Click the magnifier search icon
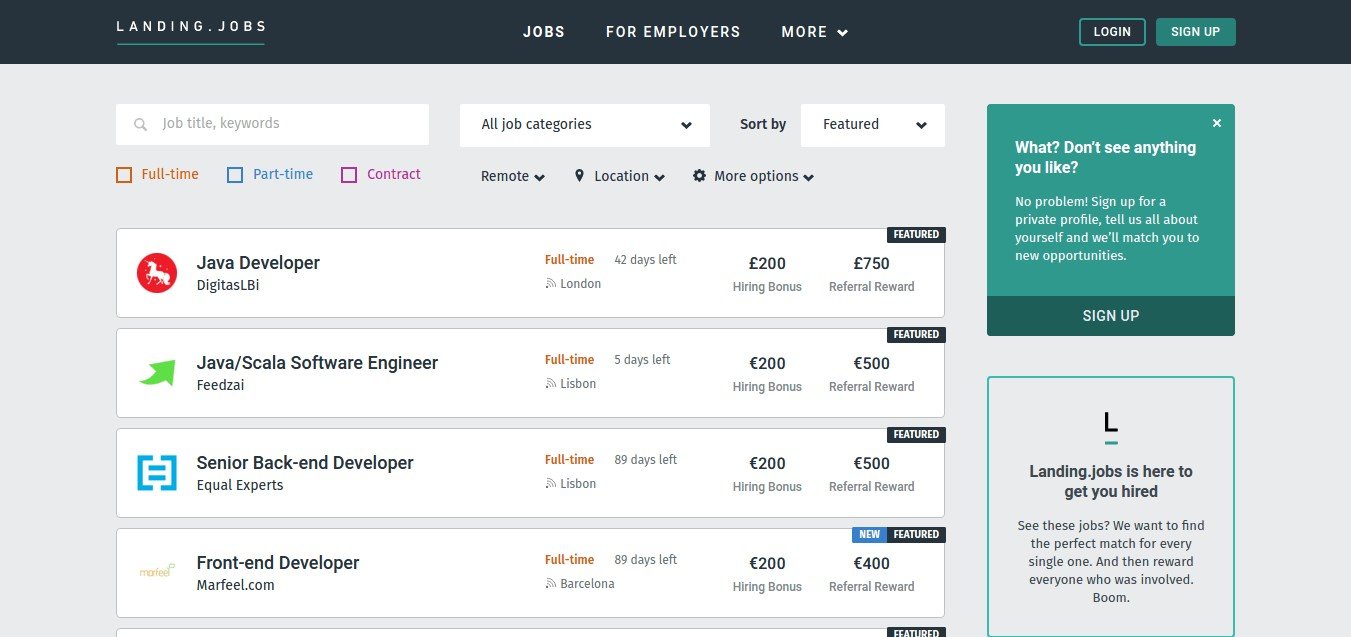Viewport: 1351px width, 637px height. point(141,125)
